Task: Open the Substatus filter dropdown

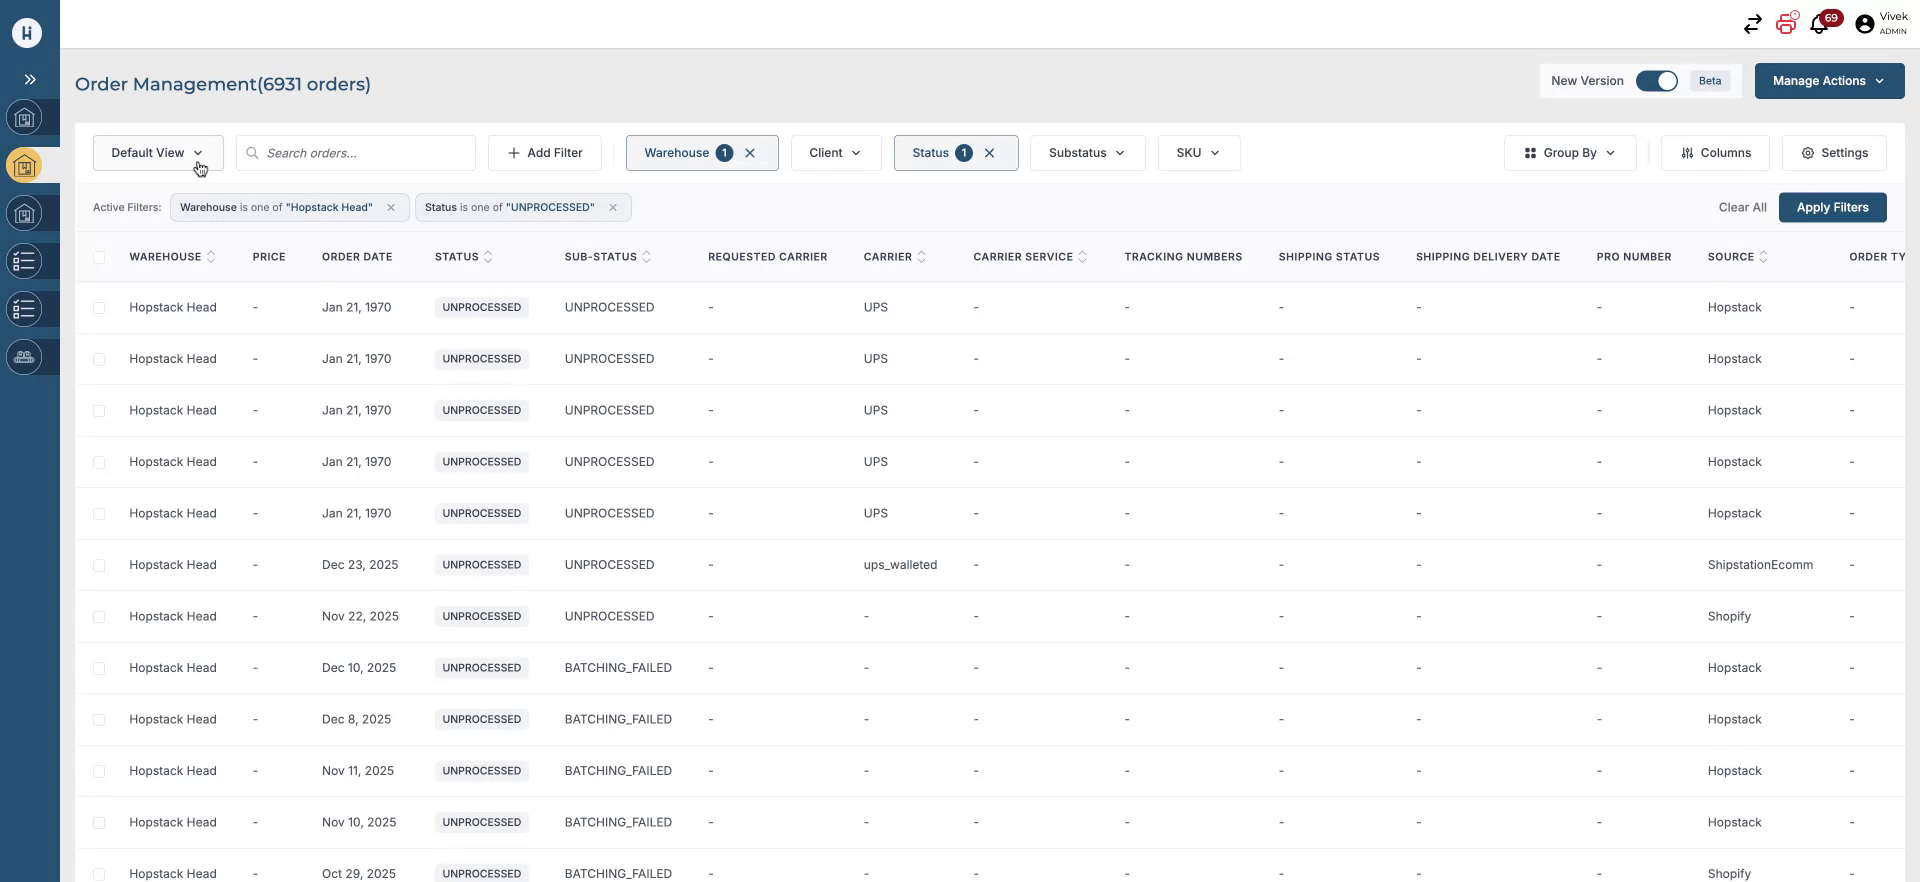Action: (1086, 153)
